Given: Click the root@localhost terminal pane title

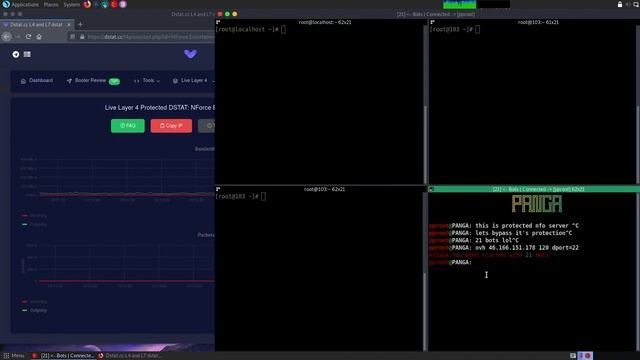Looking at the screenshot, I should click(325, 22).
